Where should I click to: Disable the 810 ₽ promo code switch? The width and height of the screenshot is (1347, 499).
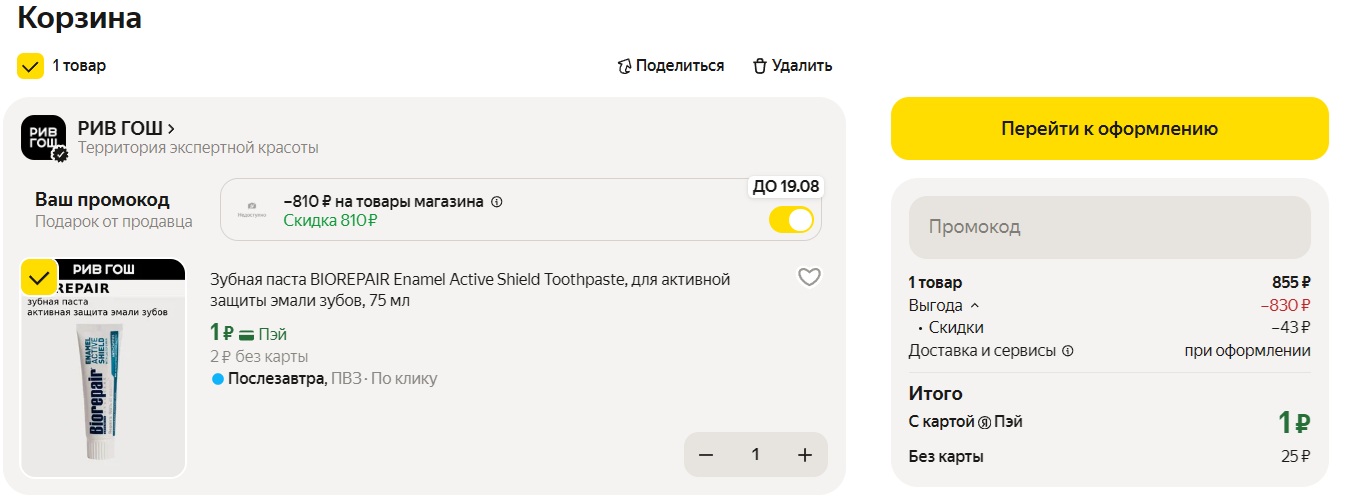pyautogui.click(x=791, y=220)
